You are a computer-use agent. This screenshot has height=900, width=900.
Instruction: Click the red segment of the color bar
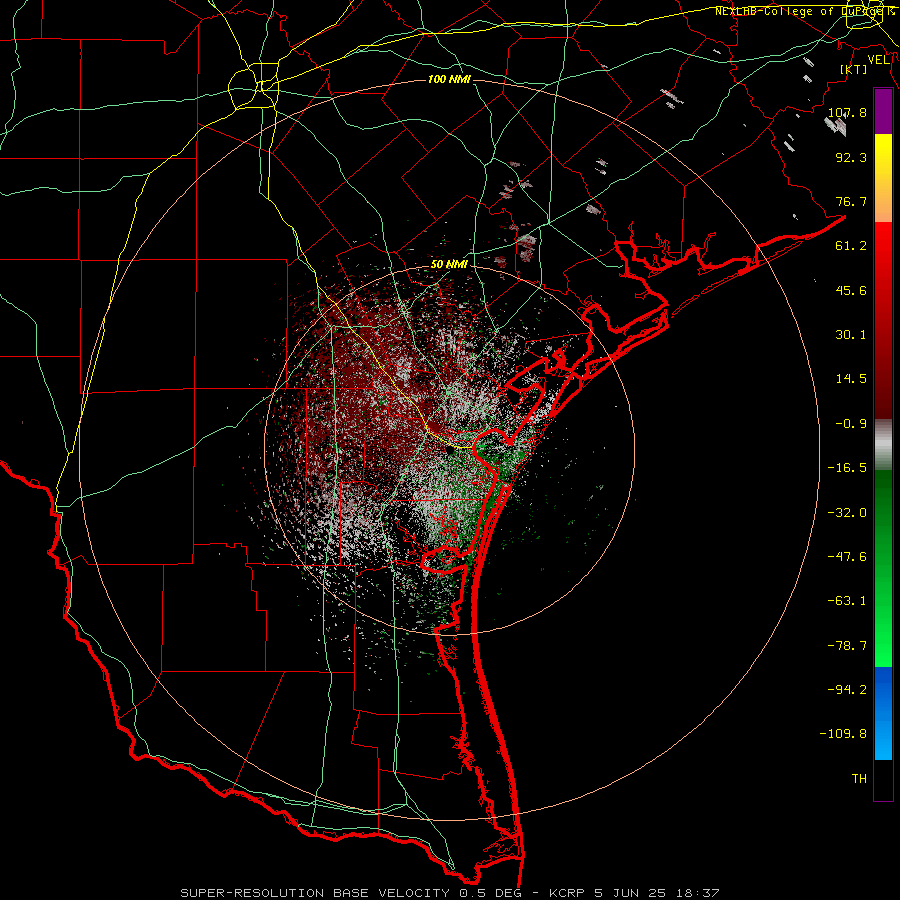pos(883,320)
